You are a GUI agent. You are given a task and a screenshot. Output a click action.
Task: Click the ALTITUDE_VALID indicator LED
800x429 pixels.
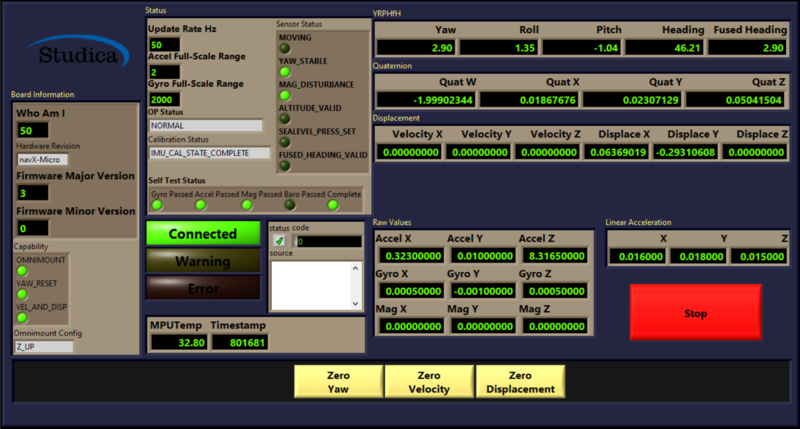point(284,119)
